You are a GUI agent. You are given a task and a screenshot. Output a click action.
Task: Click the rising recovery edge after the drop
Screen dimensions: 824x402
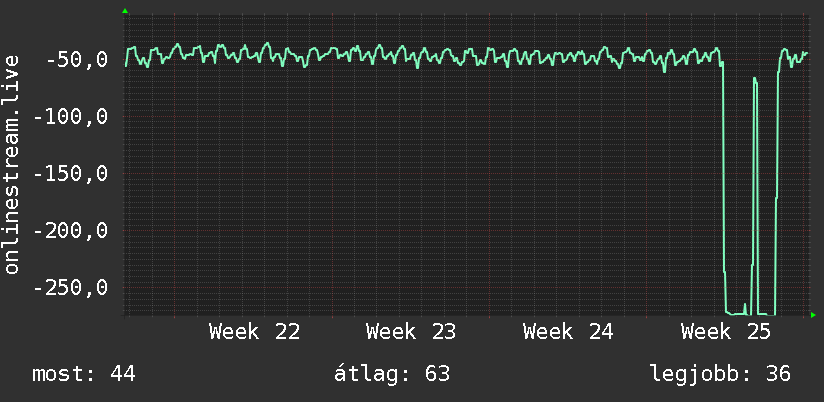click(x=777, y=184)
